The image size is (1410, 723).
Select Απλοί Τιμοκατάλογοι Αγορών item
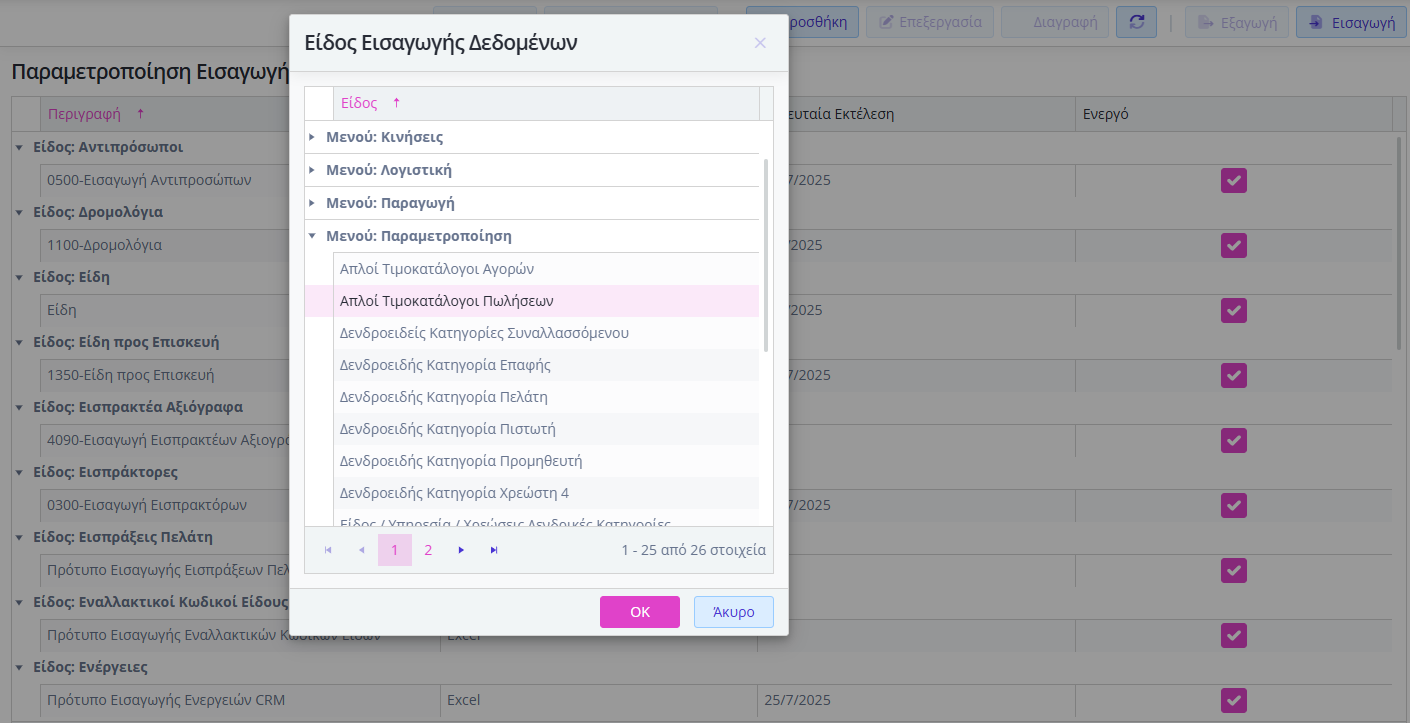[x=437, y=269]
